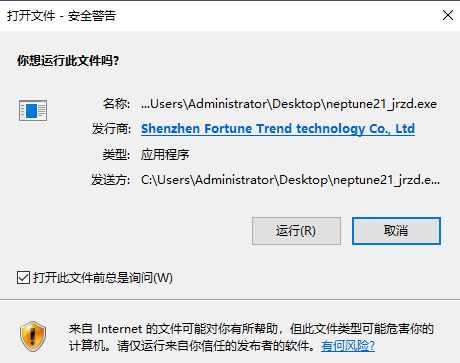
Task: Click the word Internet in the warning
Action: 120,329
